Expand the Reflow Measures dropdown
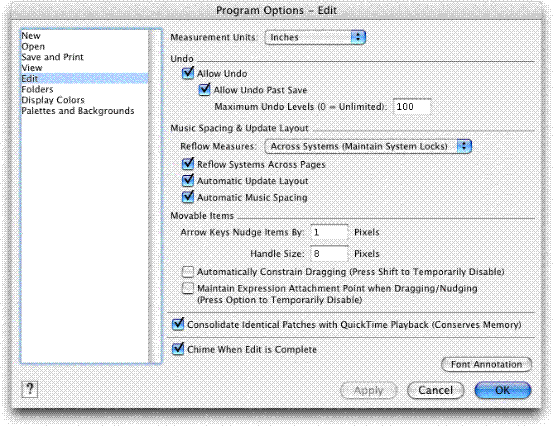This screenshot has height=427, width=553. 368,146
